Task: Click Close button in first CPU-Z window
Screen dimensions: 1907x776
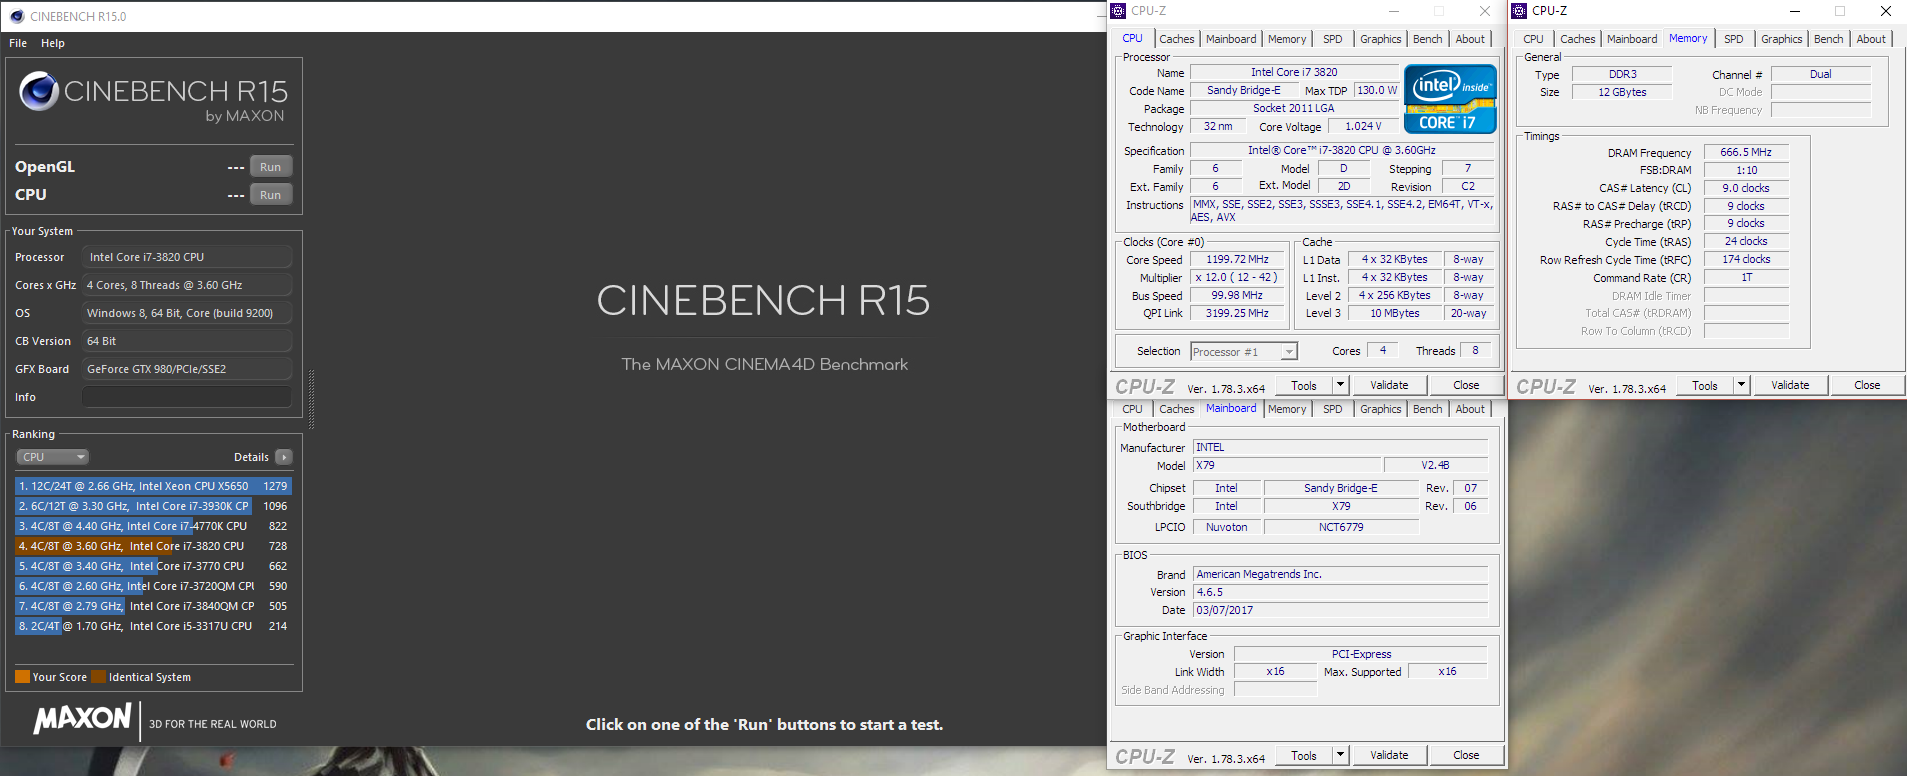Action: (x=1466, y=385)
